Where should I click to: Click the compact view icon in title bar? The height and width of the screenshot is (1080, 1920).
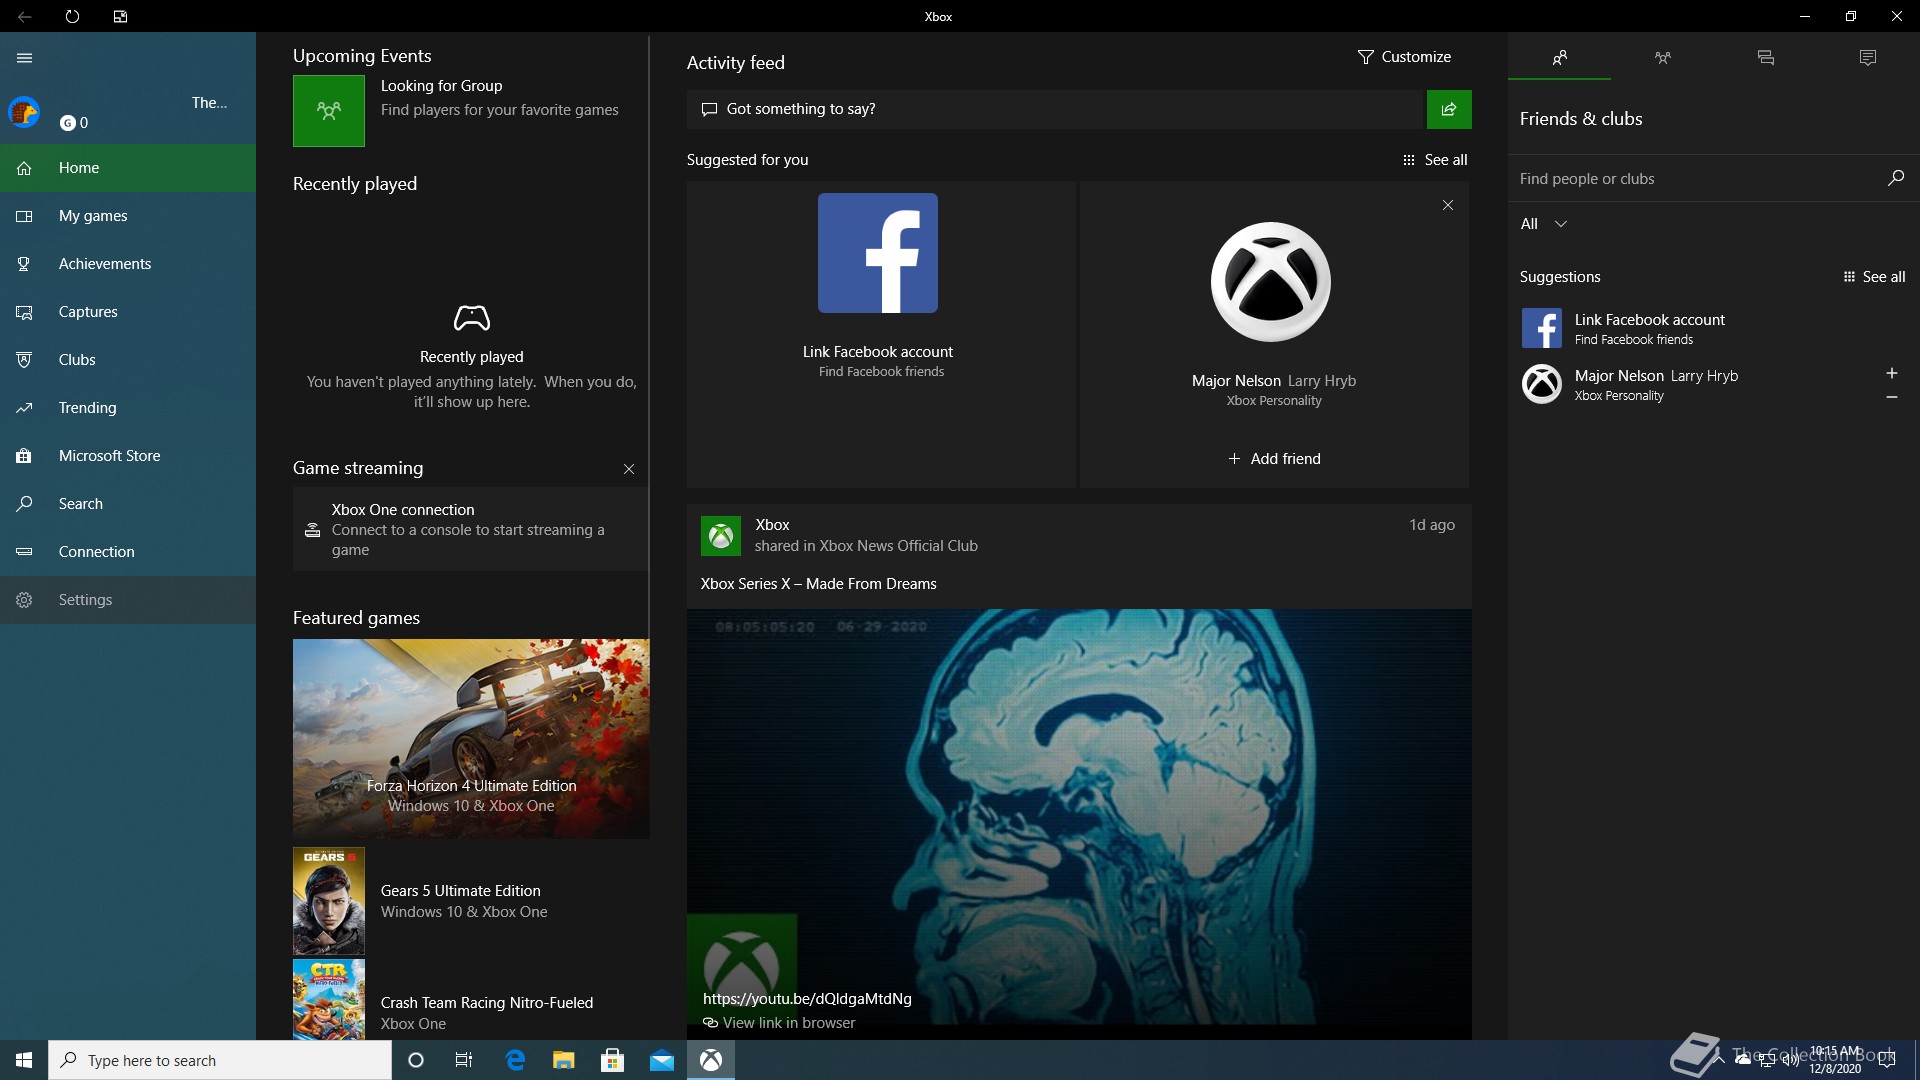[x=120, y=16]
